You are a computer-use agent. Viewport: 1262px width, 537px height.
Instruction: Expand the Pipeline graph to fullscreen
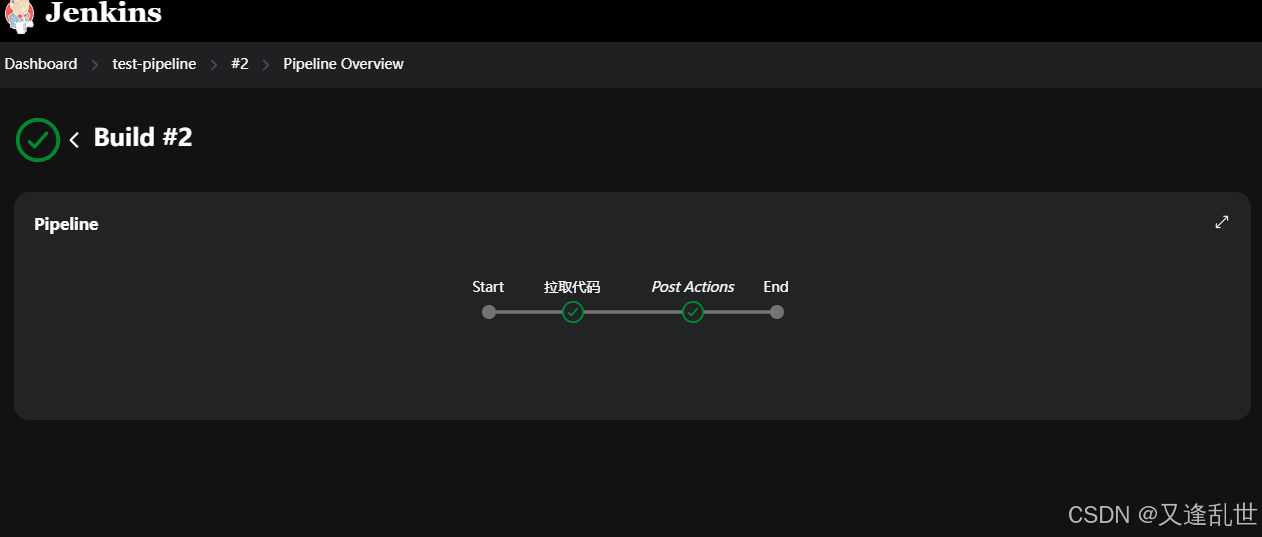(1221, 222)
